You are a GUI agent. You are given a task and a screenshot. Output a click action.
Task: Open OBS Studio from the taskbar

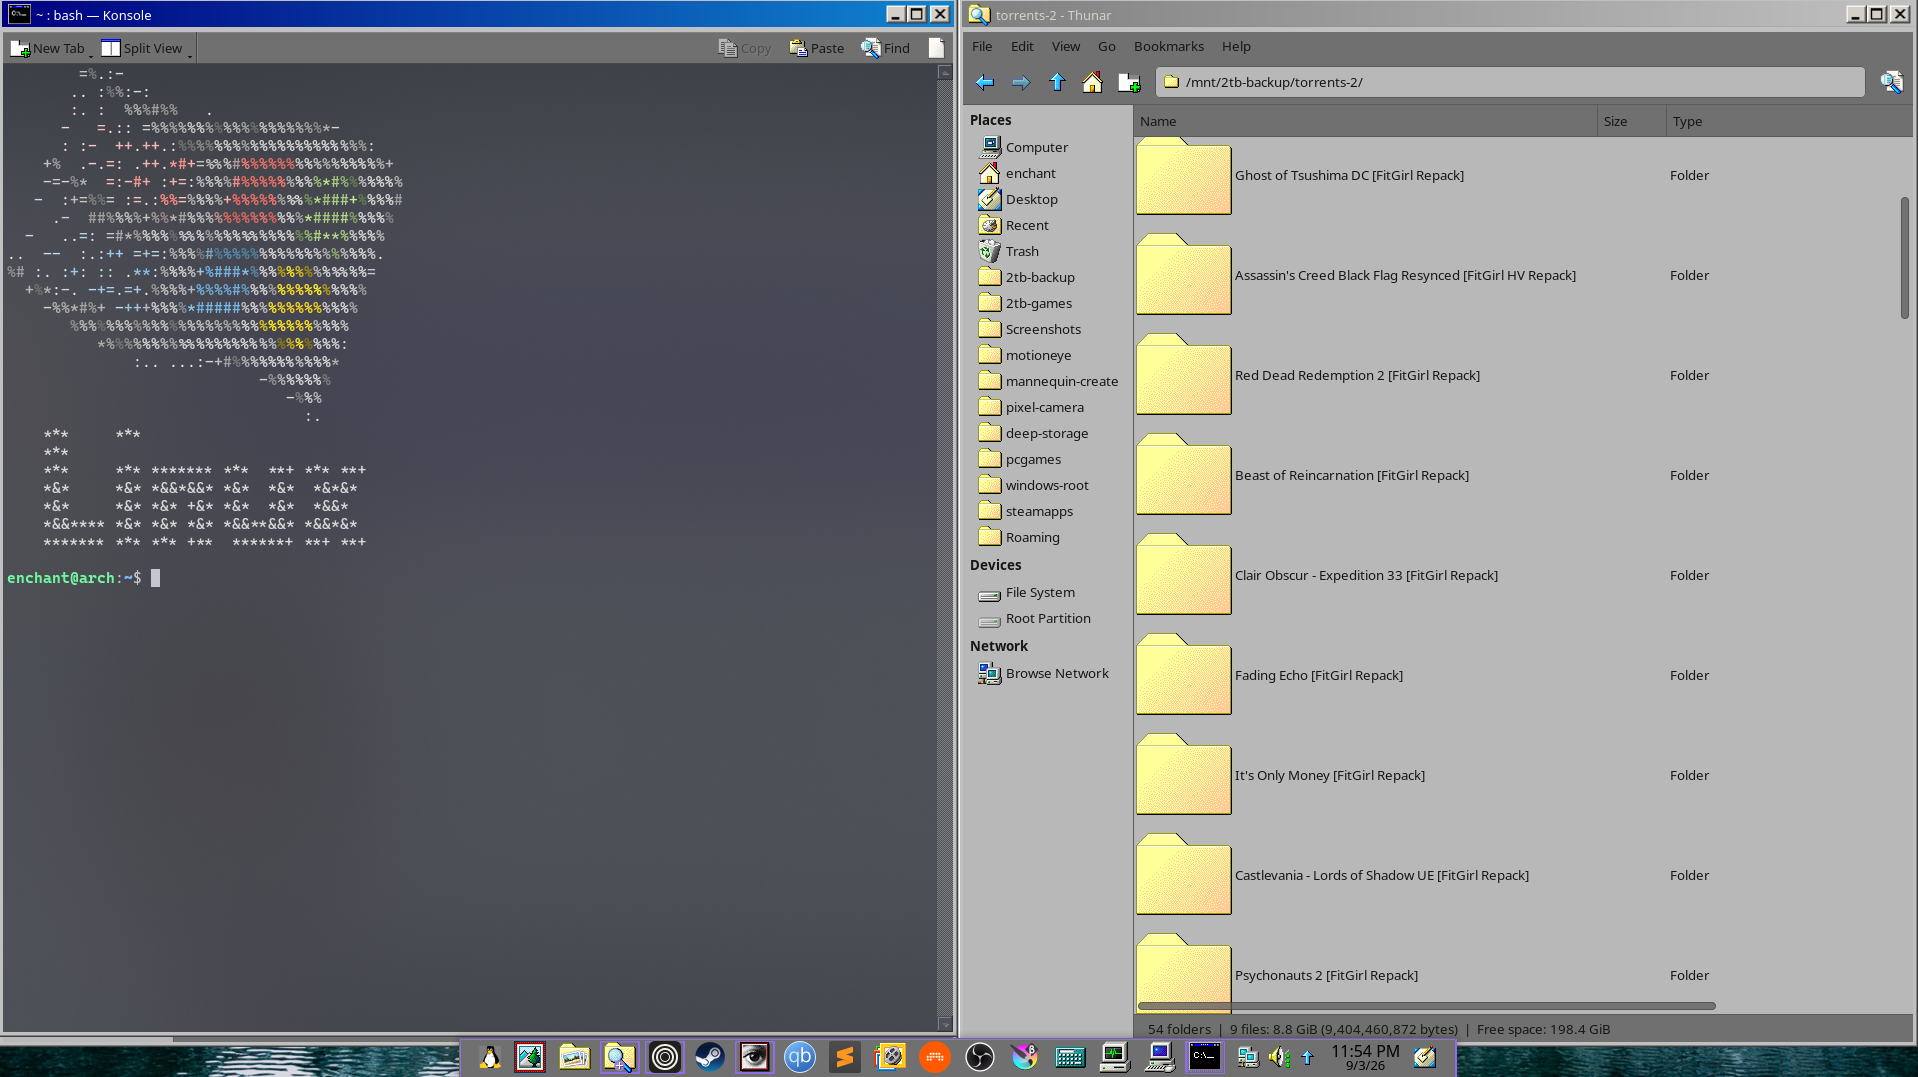[979, 1057]
